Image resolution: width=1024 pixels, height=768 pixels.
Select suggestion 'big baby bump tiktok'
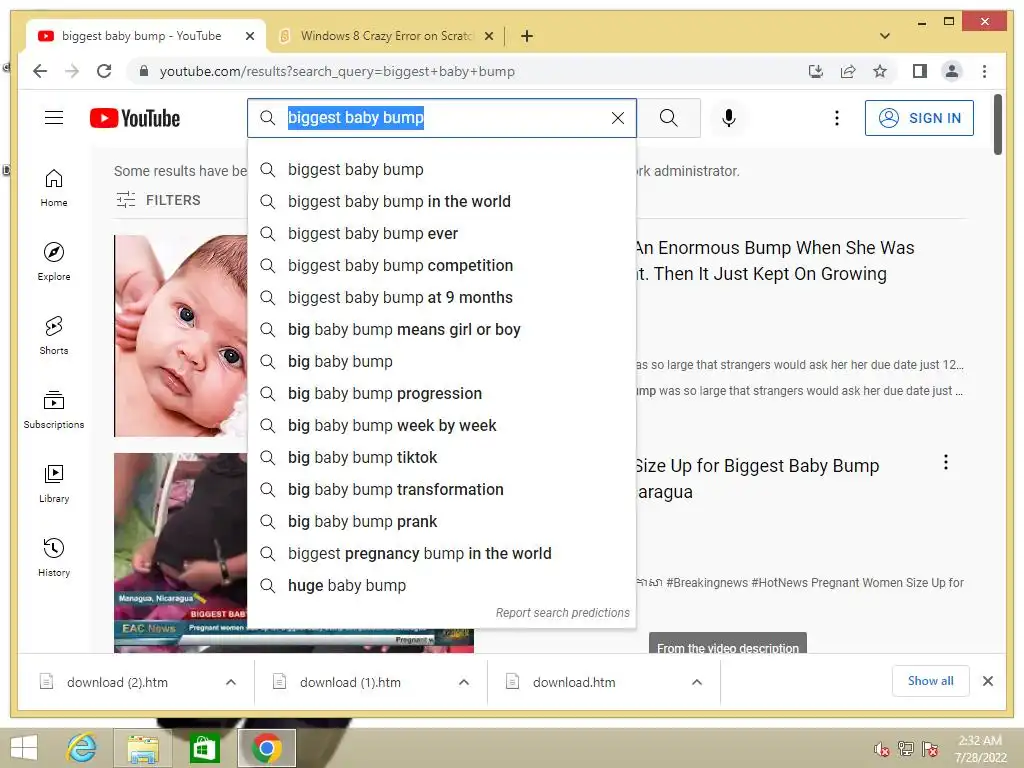tap(441, 457)
